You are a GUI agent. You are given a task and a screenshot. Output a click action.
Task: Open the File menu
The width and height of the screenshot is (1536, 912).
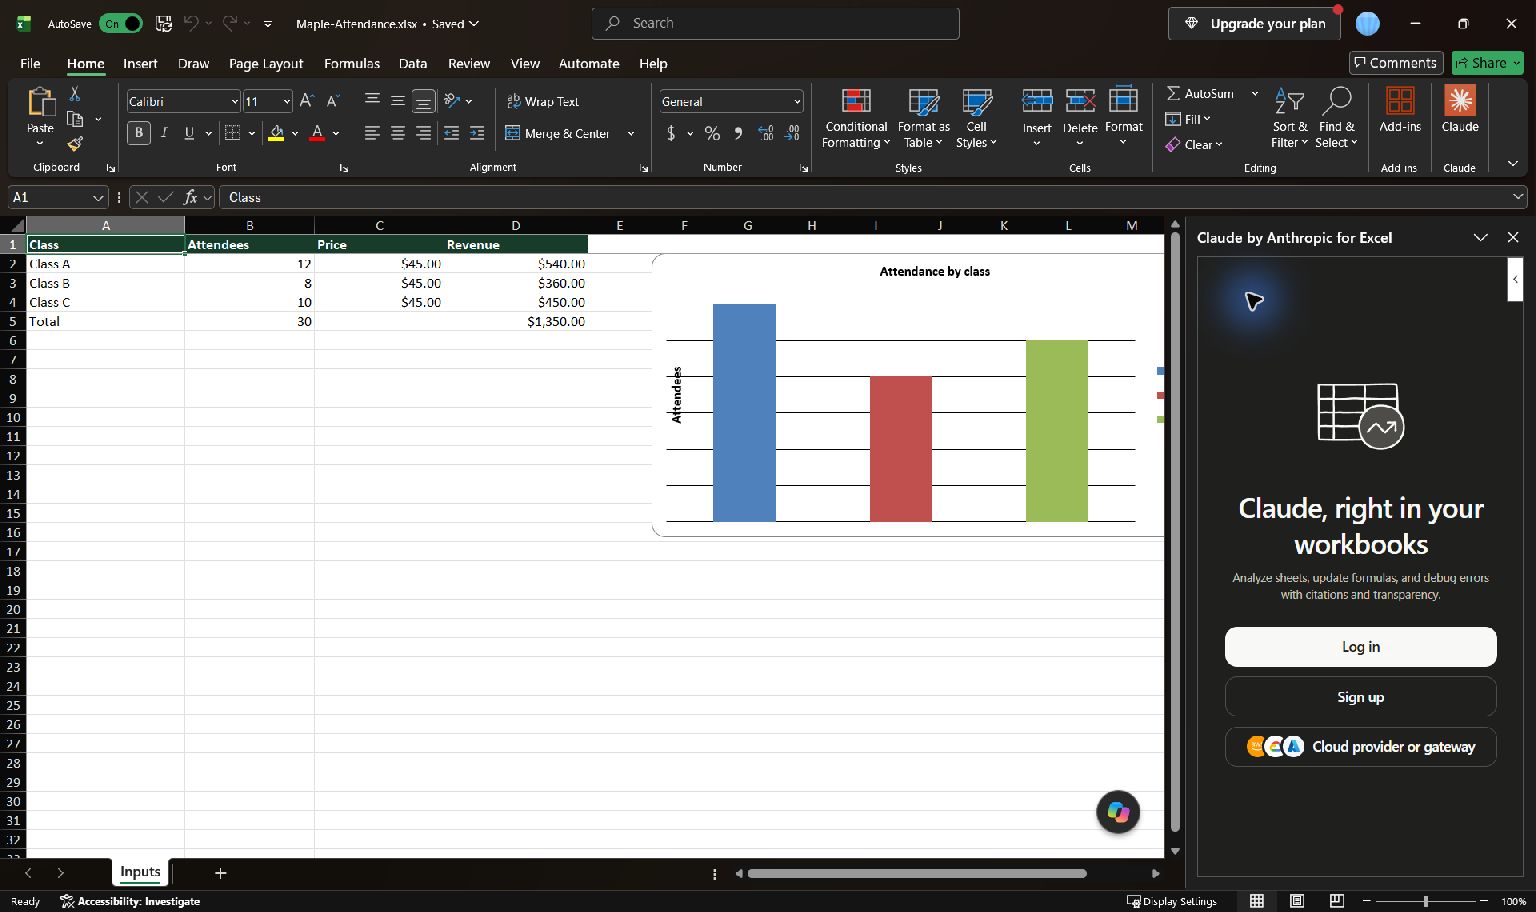(31, 63)
